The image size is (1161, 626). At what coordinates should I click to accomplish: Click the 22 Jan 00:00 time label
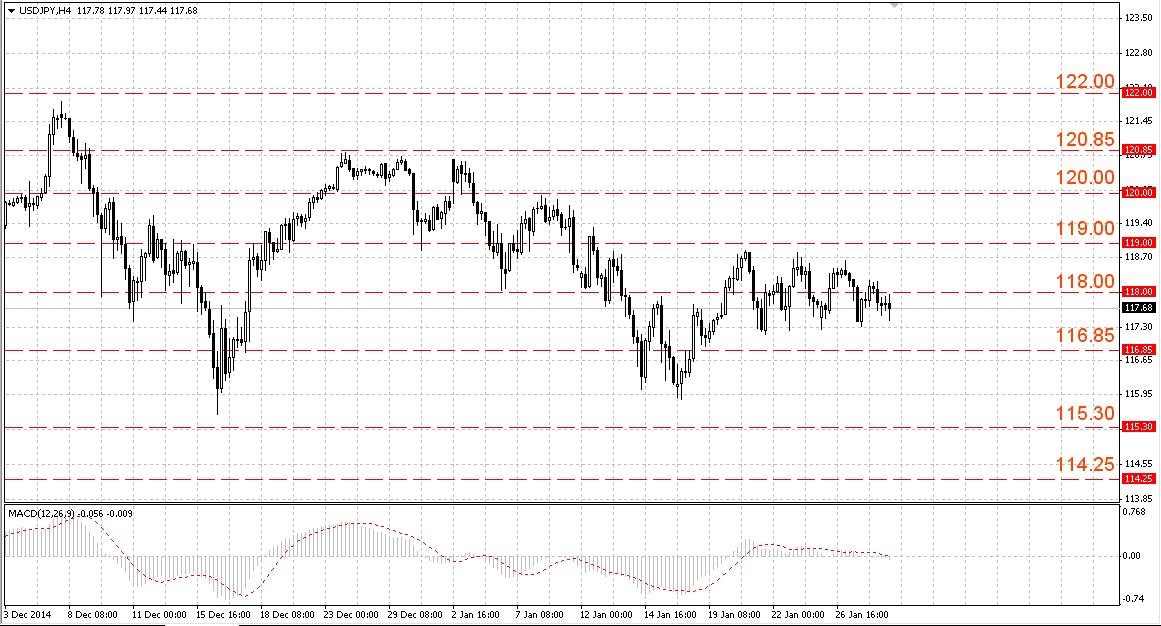tap(798, 615)
